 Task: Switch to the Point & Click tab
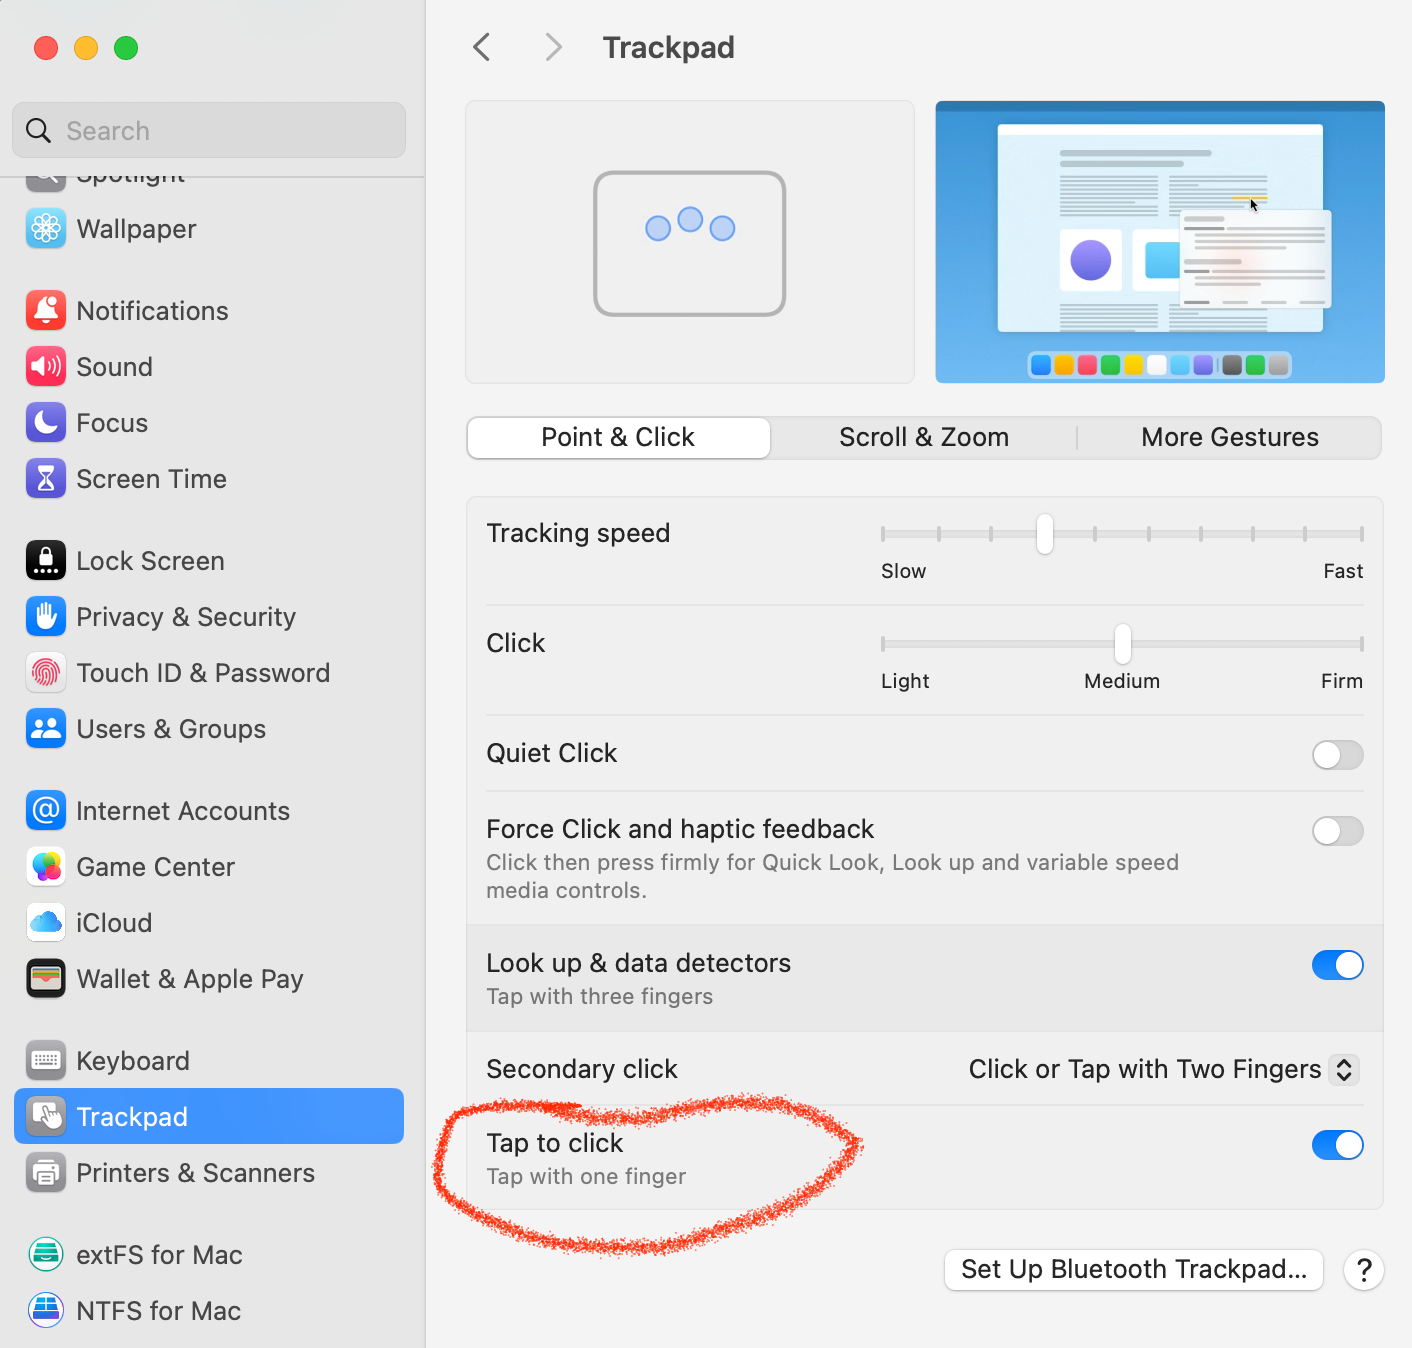click(618, 437)
